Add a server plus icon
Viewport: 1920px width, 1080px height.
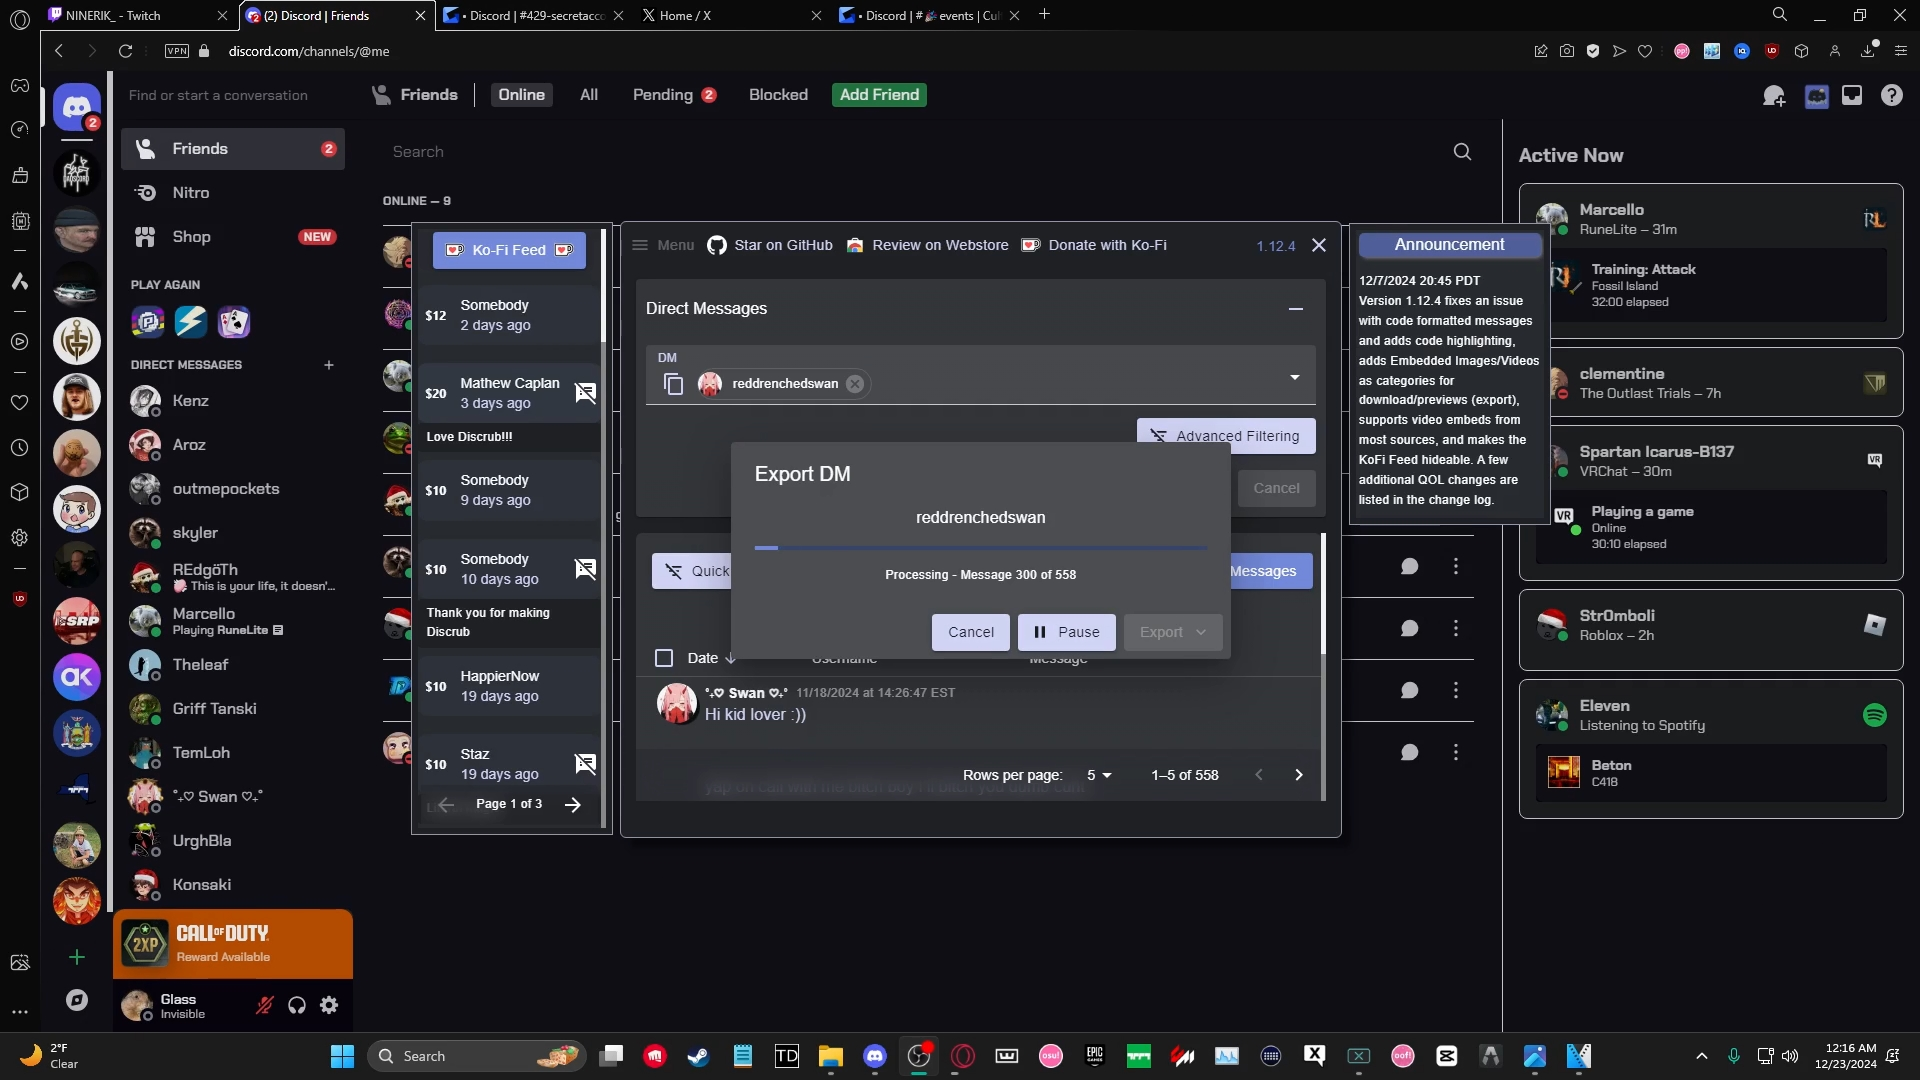tap(77, 958)
